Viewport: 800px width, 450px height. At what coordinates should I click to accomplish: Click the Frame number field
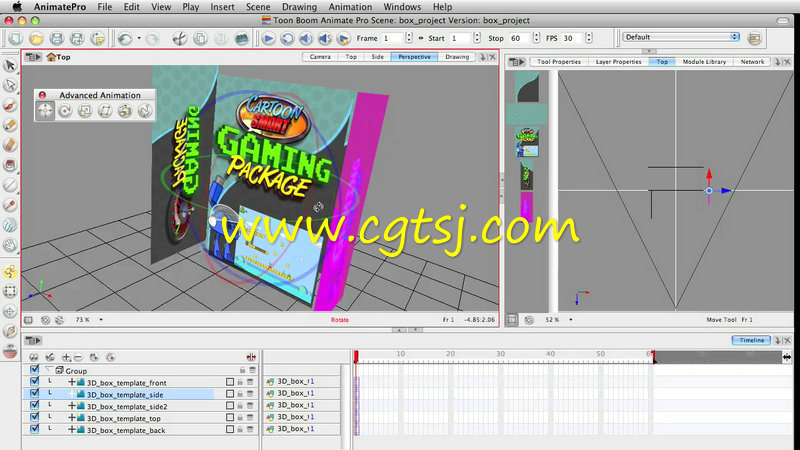tap(393, 38)
